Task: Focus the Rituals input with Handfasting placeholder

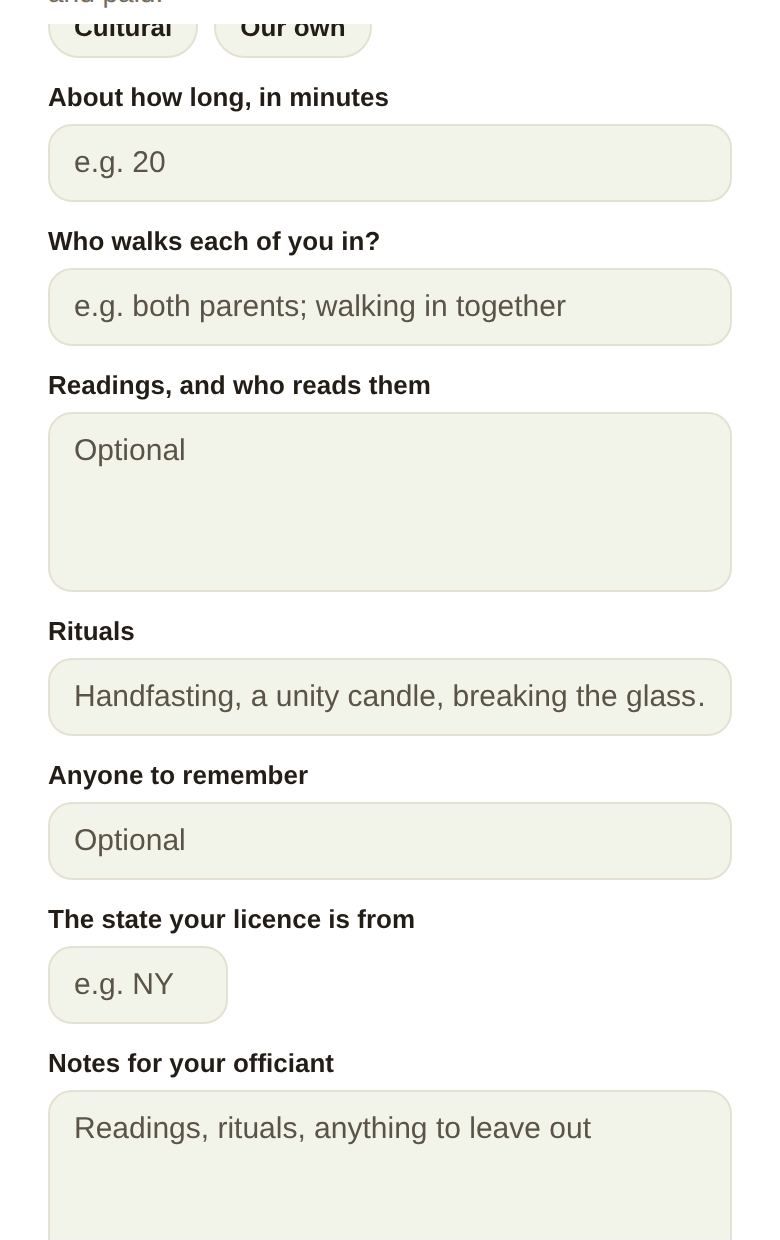Action: tap(390, 697)
